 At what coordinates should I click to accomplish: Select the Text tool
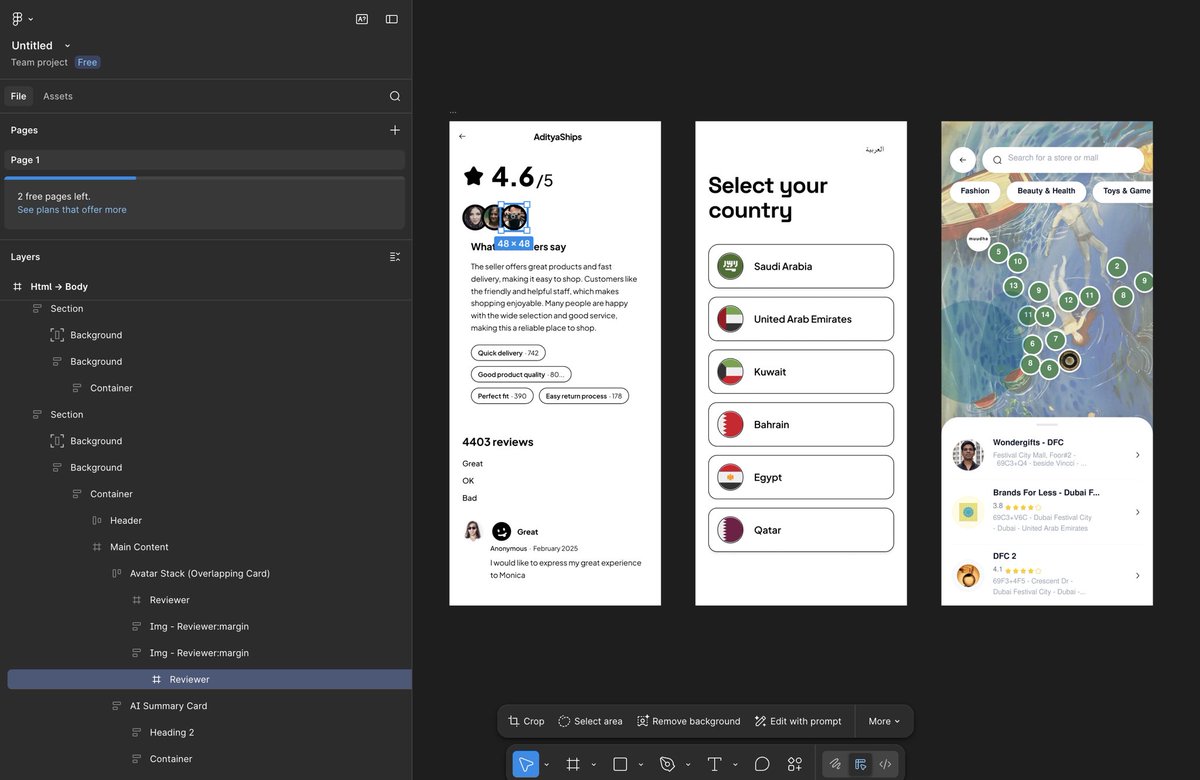click(x=714, y=764)
